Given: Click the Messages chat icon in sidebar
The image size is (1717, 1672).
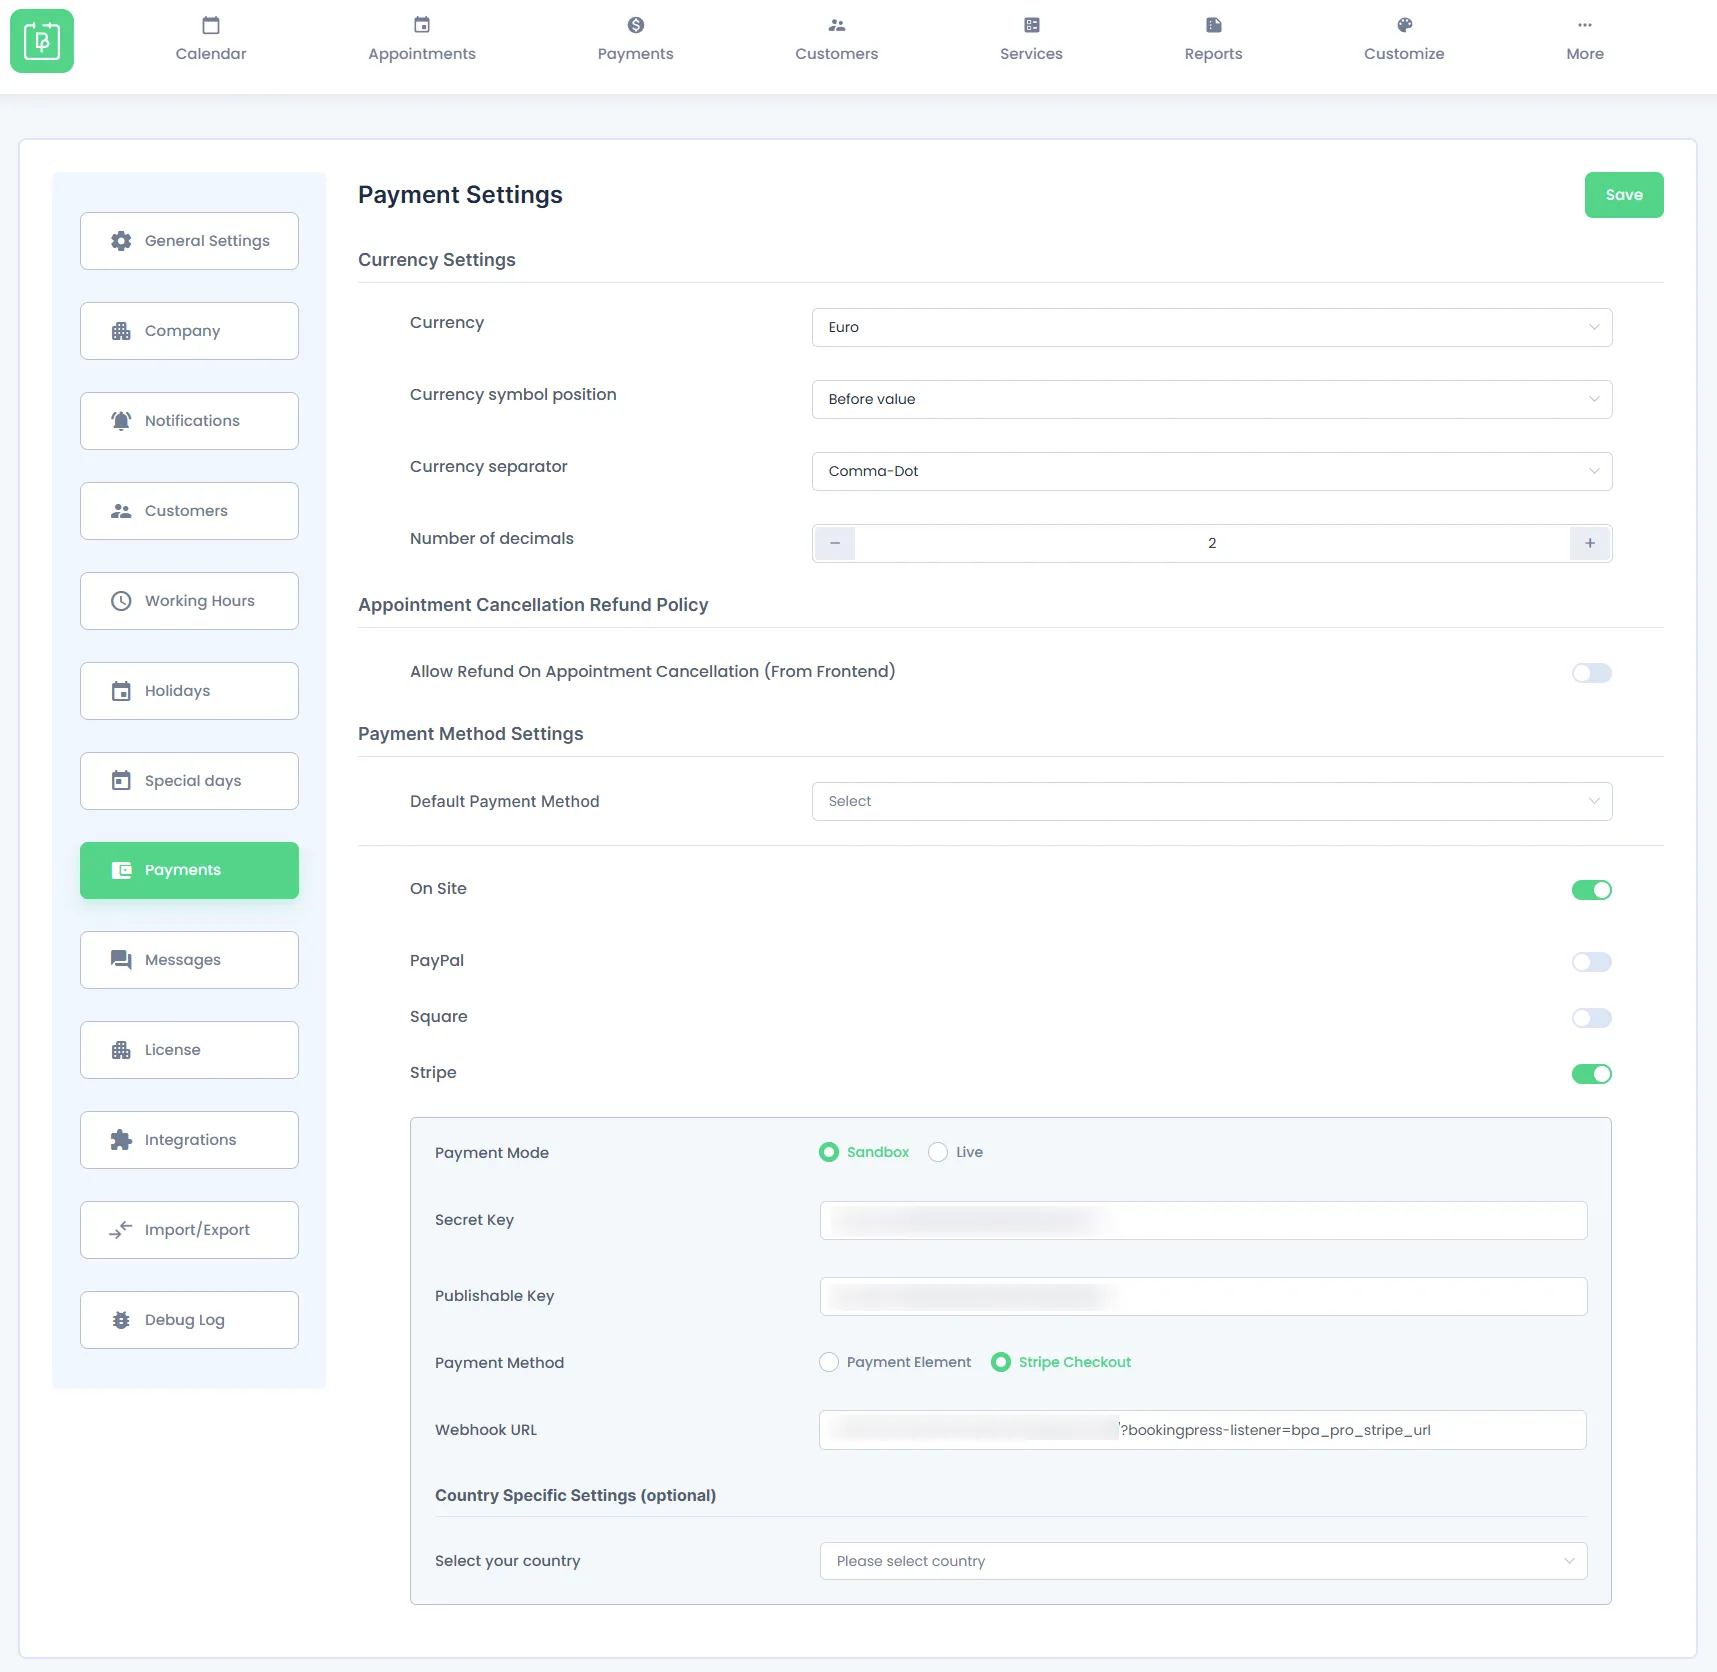Looking at the screenshot, I should coord(121,960).
